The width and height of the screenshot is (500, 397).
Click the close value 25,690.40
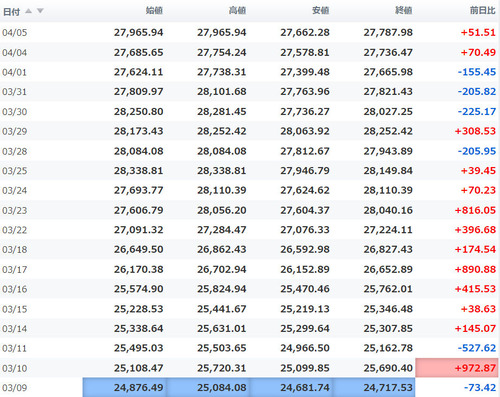click(388, 368)
